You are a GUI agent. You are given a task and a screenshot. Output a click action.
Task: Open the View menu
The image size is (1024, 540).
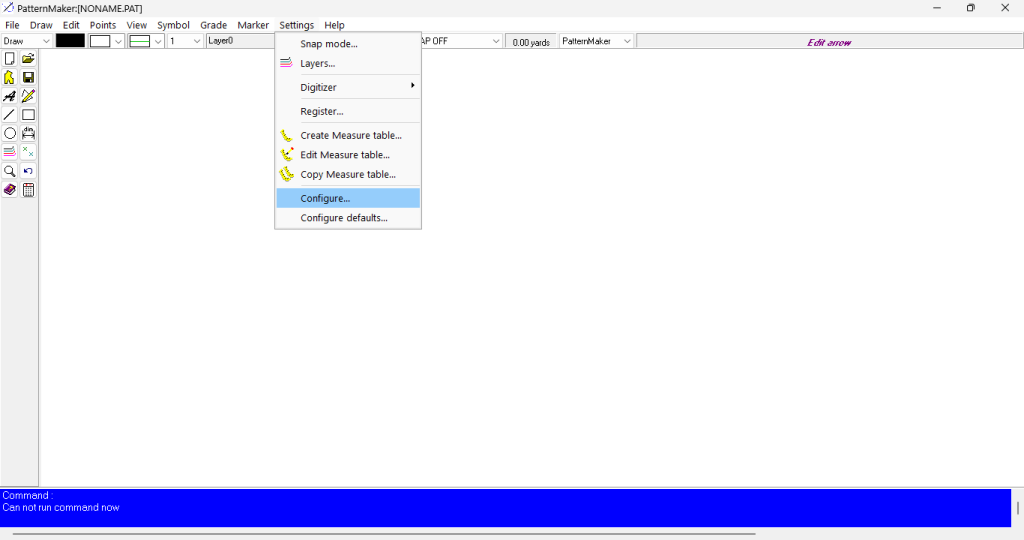click(136, 25)
